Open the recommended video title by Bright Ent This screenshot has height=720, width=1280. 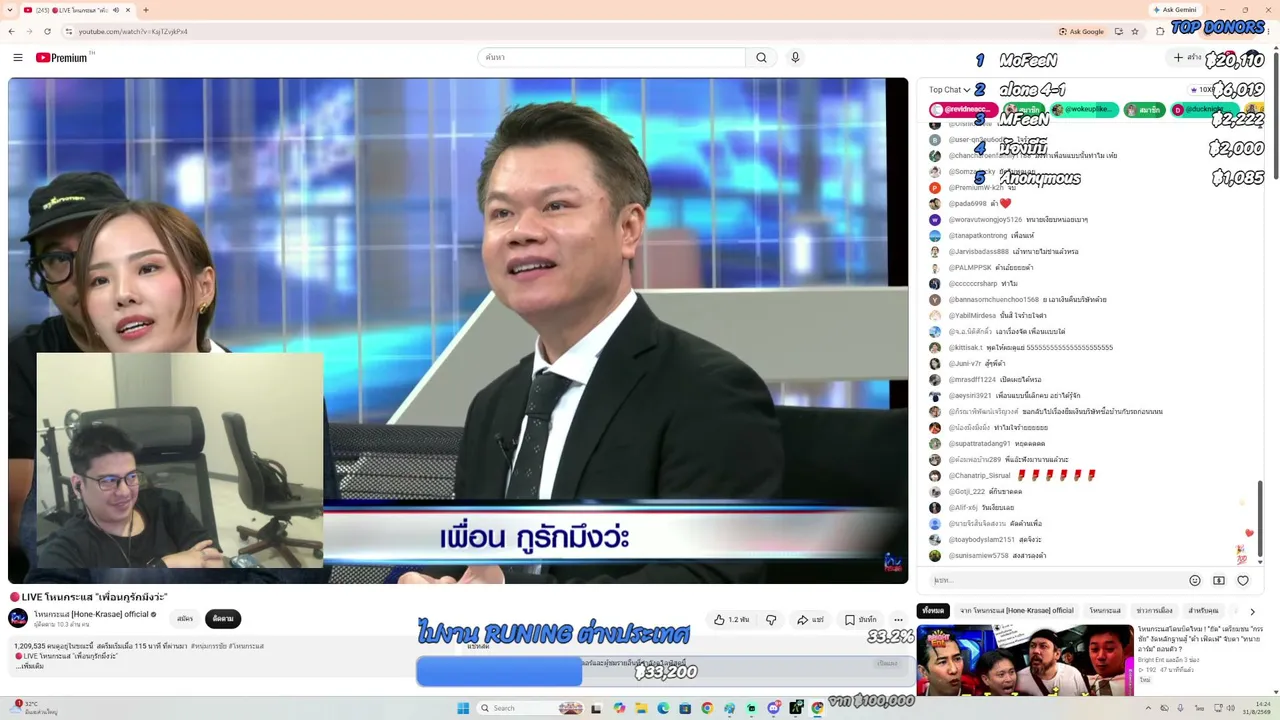(1200, 639)
